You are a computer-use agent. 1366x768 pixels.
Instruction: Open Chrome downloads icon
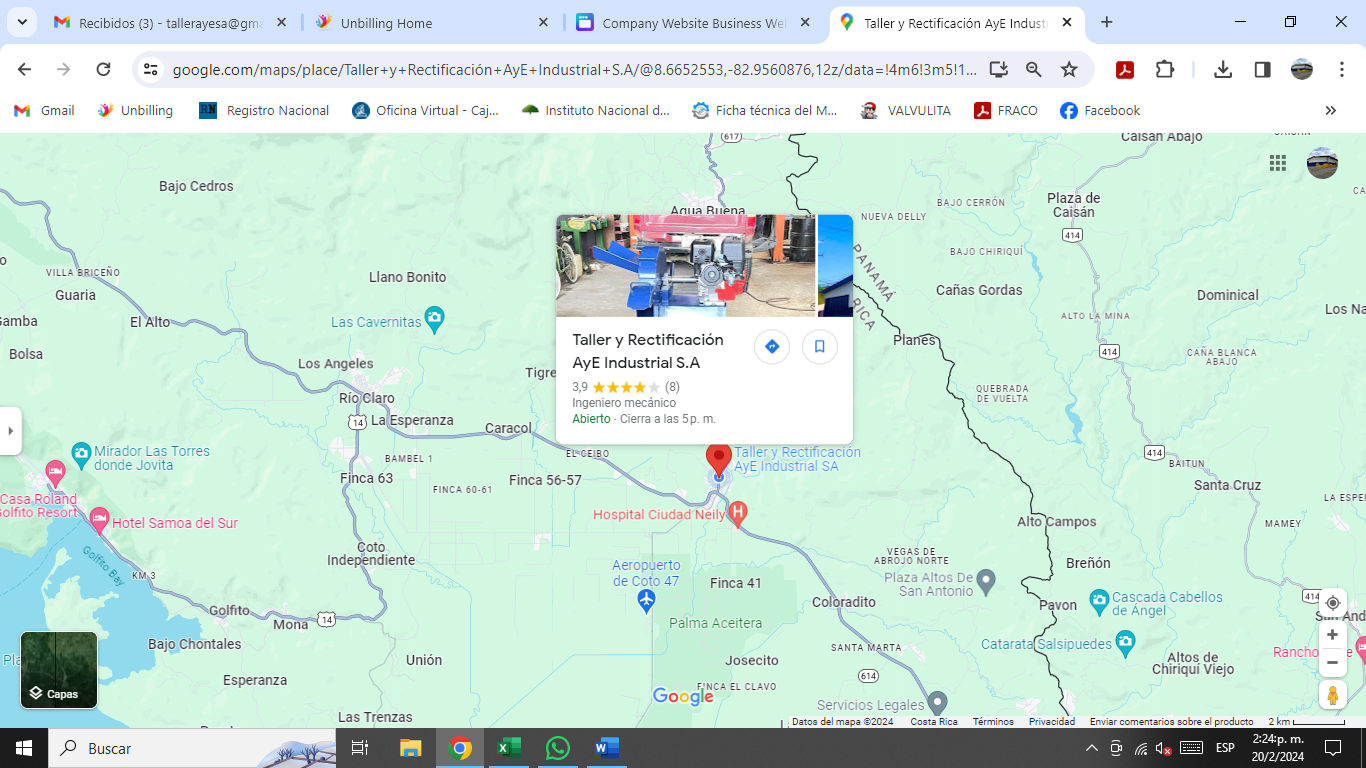(1222, 69)
